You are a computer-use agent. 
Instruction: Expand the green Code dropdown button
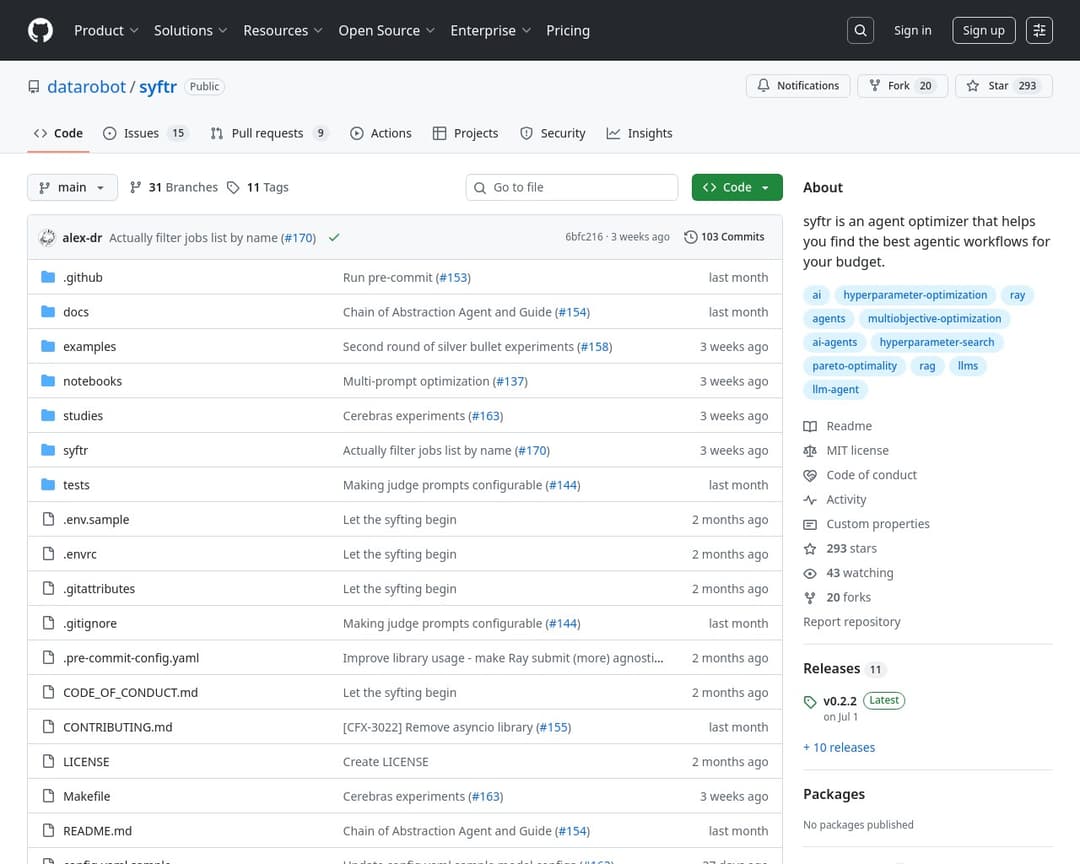[737, 187]
